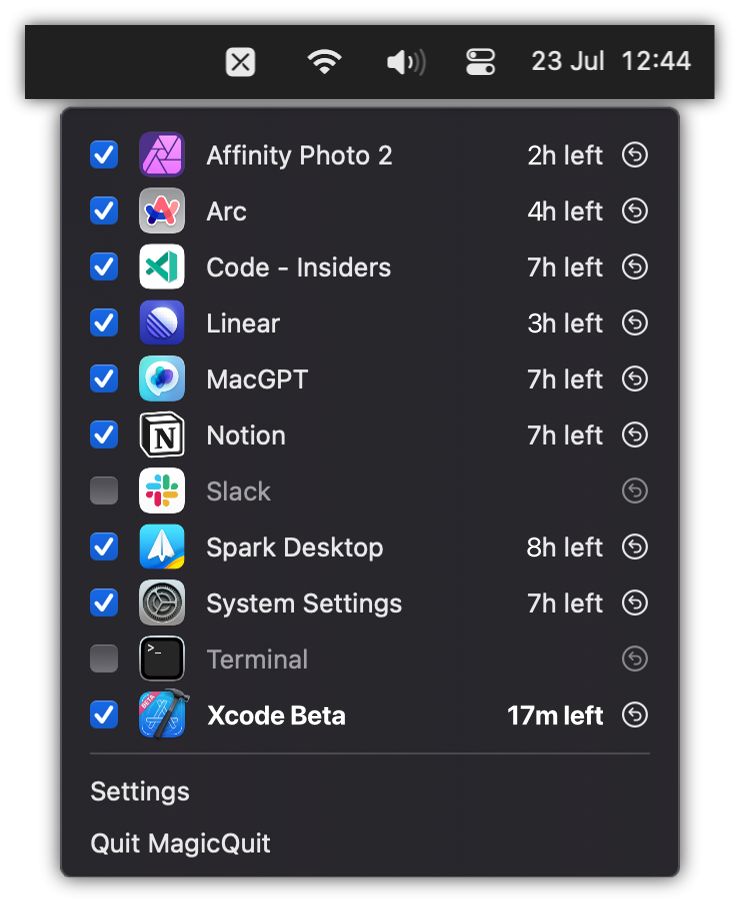Click the Affinity Photo 2 app icon
Screen dimensions: 740x902
162,155
